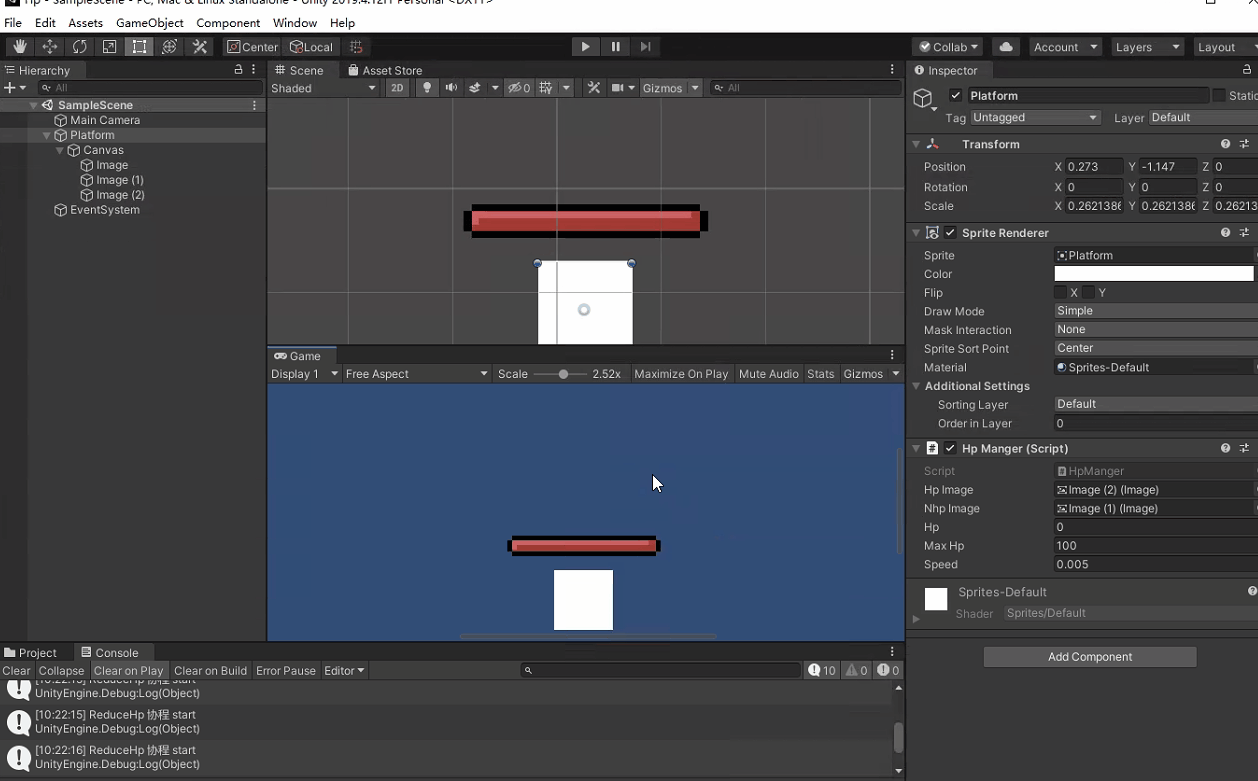Open the Window menu
This screenshot has width=1258, height=781.
pos(295,22)
